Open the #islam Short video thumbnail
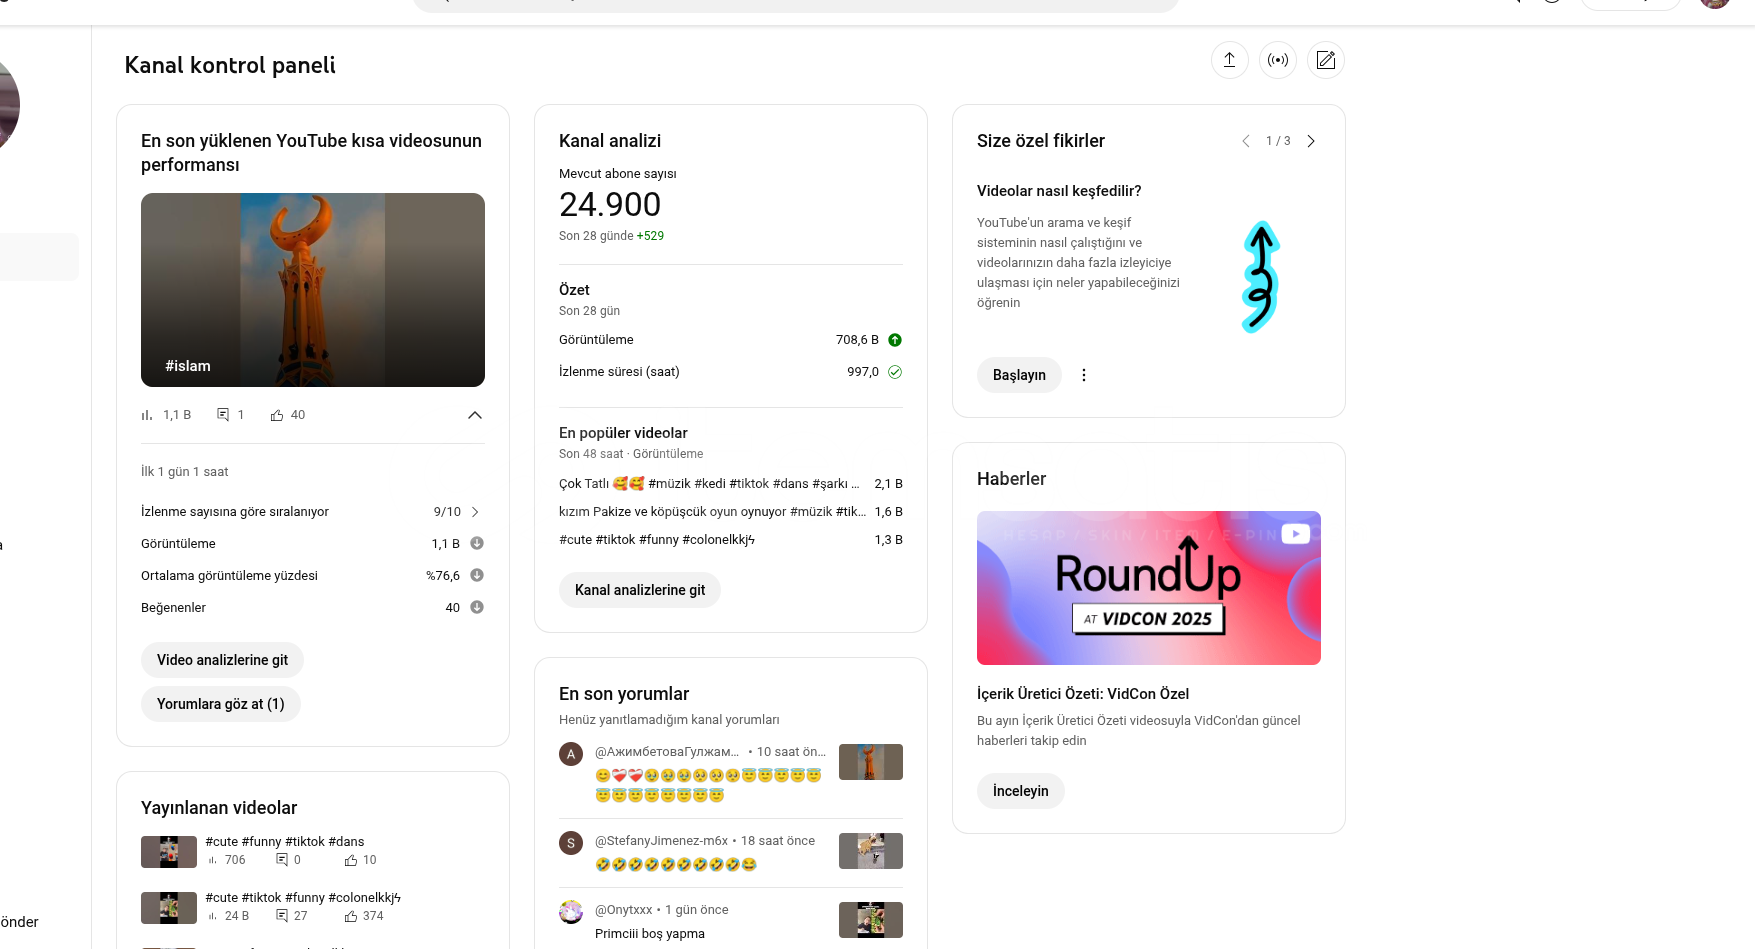This screenshot has height=949, width=1755. (x=313, y=290)
